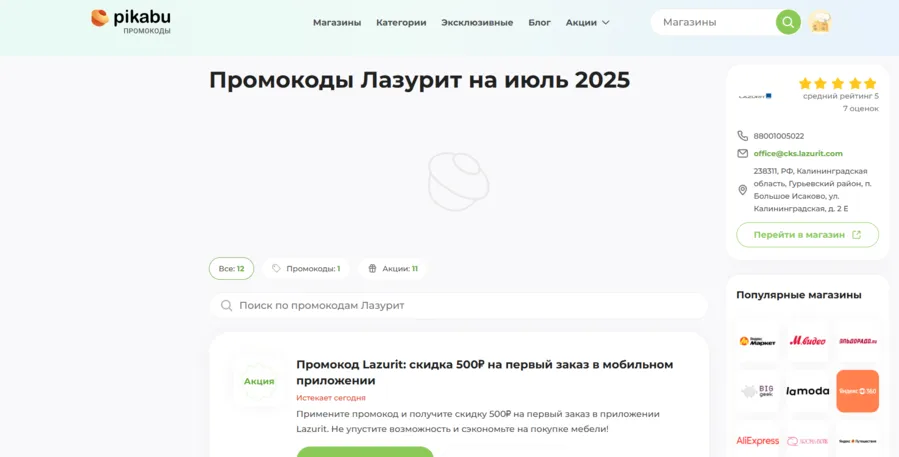The image size is (899, 457).
Task: Click the location pin icon beside address
Action: pos(742,190)
